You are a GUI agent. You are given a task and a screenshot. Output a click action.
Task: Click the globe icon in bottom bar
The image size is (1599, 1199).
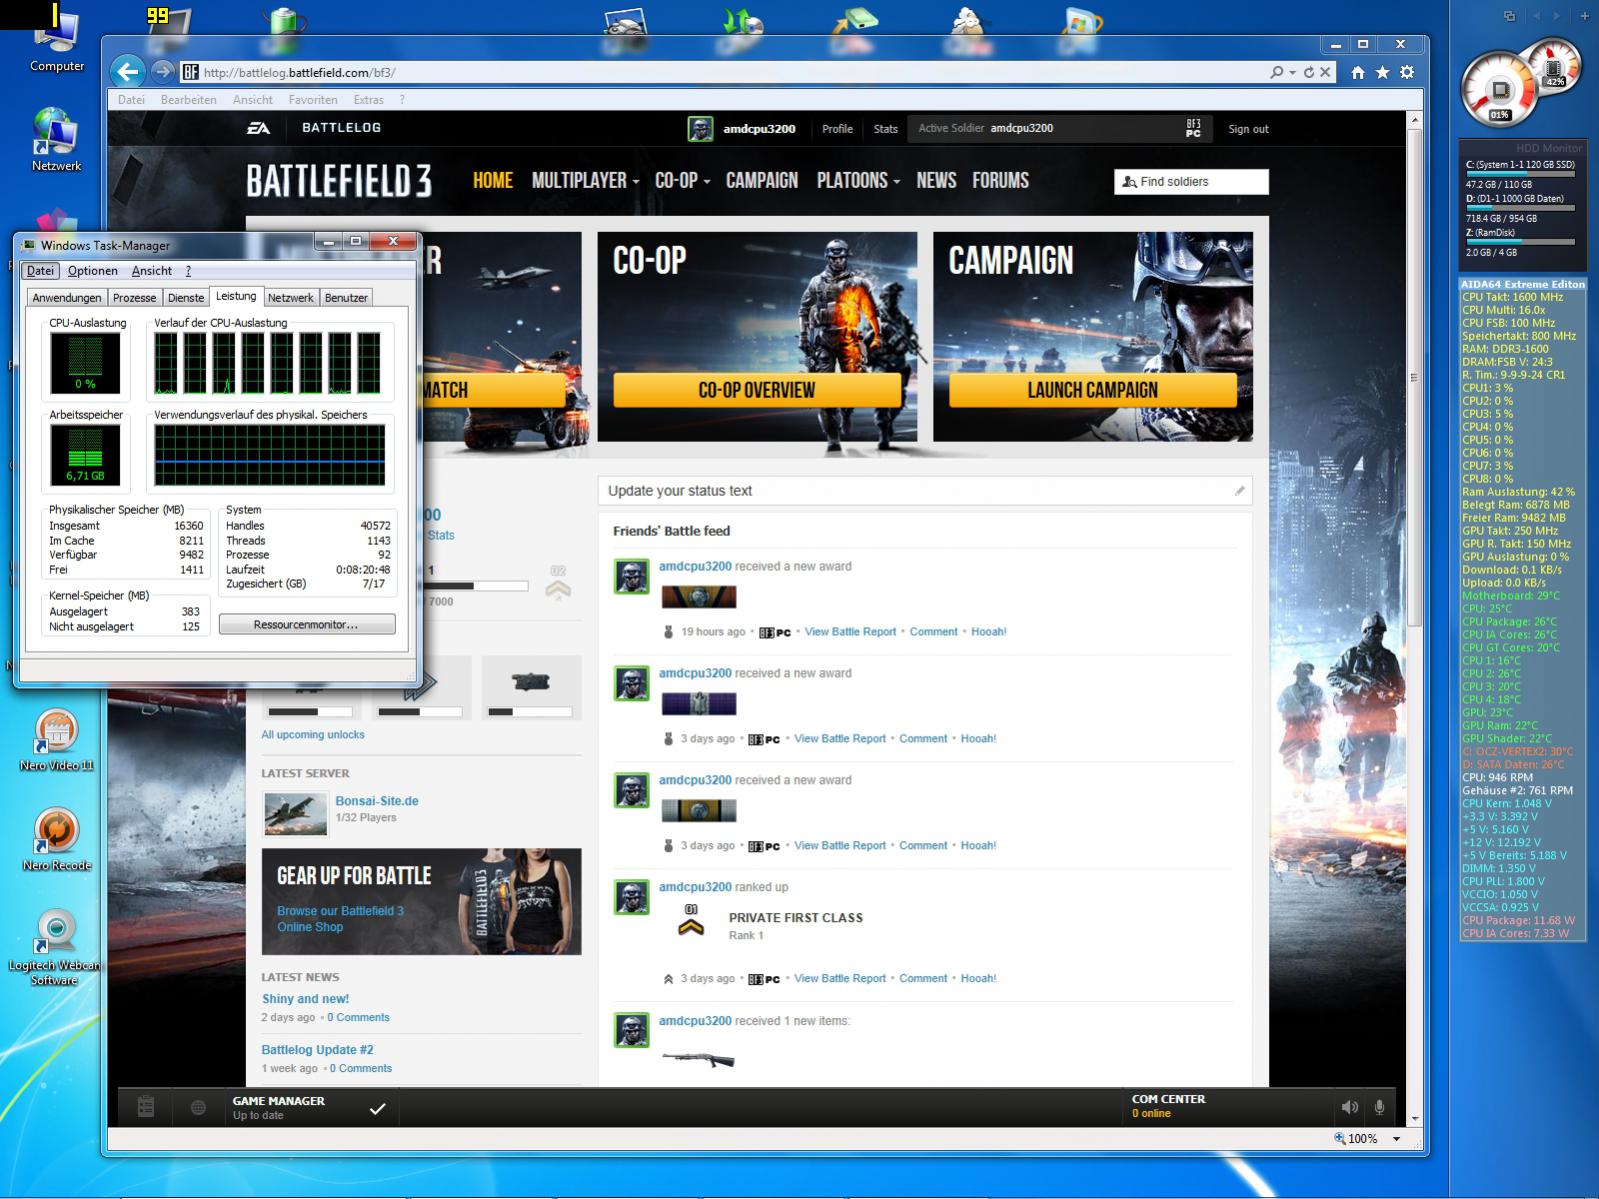(198, 1107)
